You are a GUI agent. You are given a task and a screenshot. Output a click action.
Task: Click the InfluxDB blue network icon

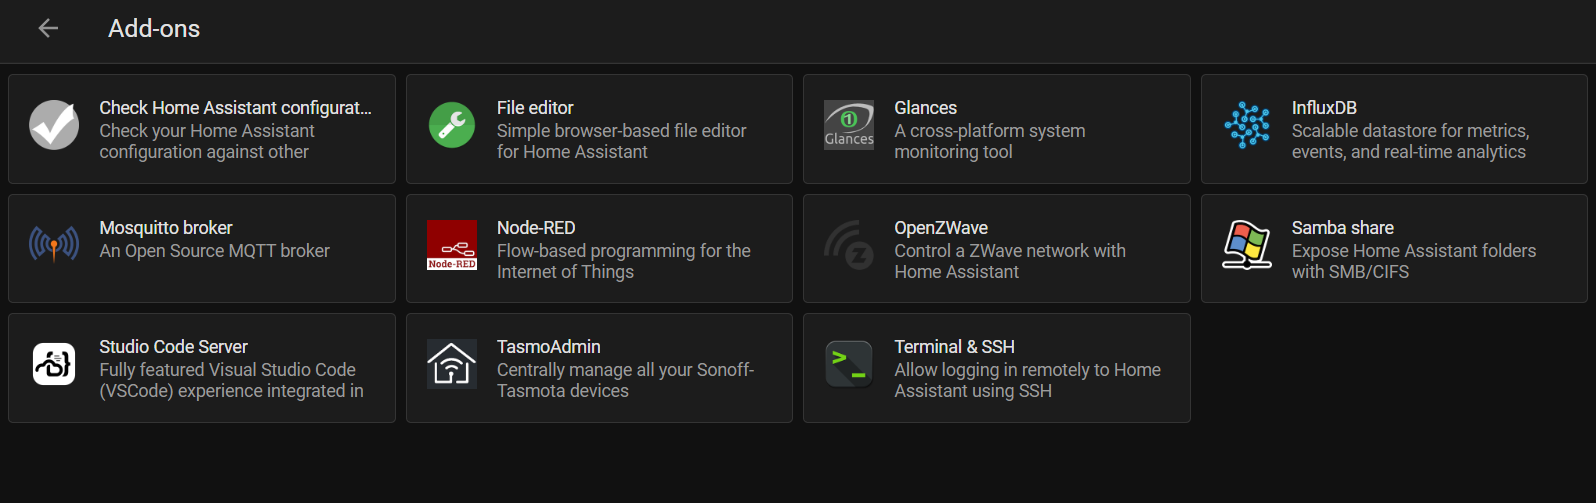click(x=1247, y=125)
